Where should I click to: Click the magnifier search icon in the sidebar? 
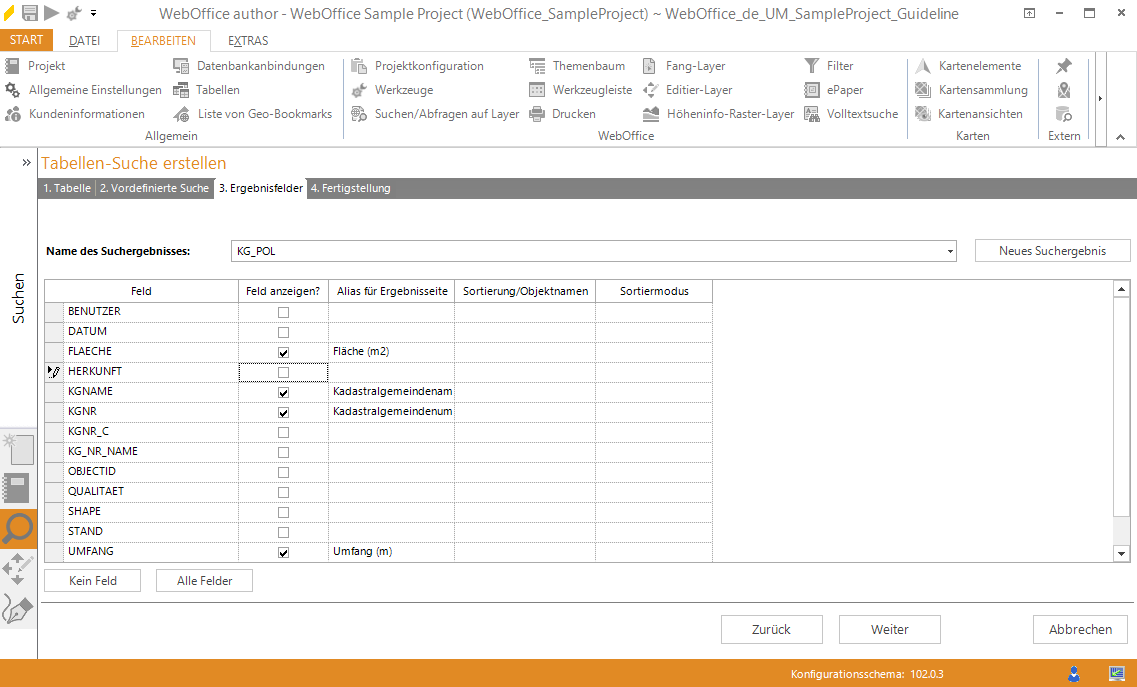click(18, 529)
